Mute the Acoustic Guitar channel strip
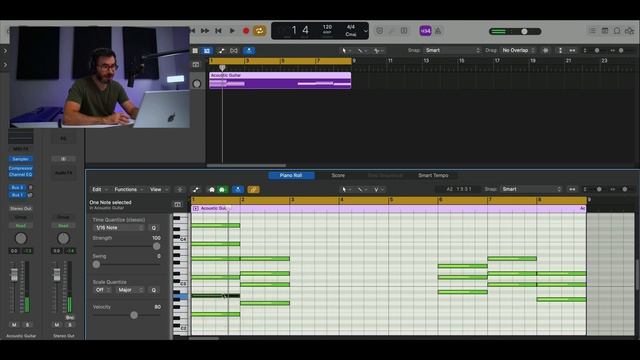 click(14, 325)
